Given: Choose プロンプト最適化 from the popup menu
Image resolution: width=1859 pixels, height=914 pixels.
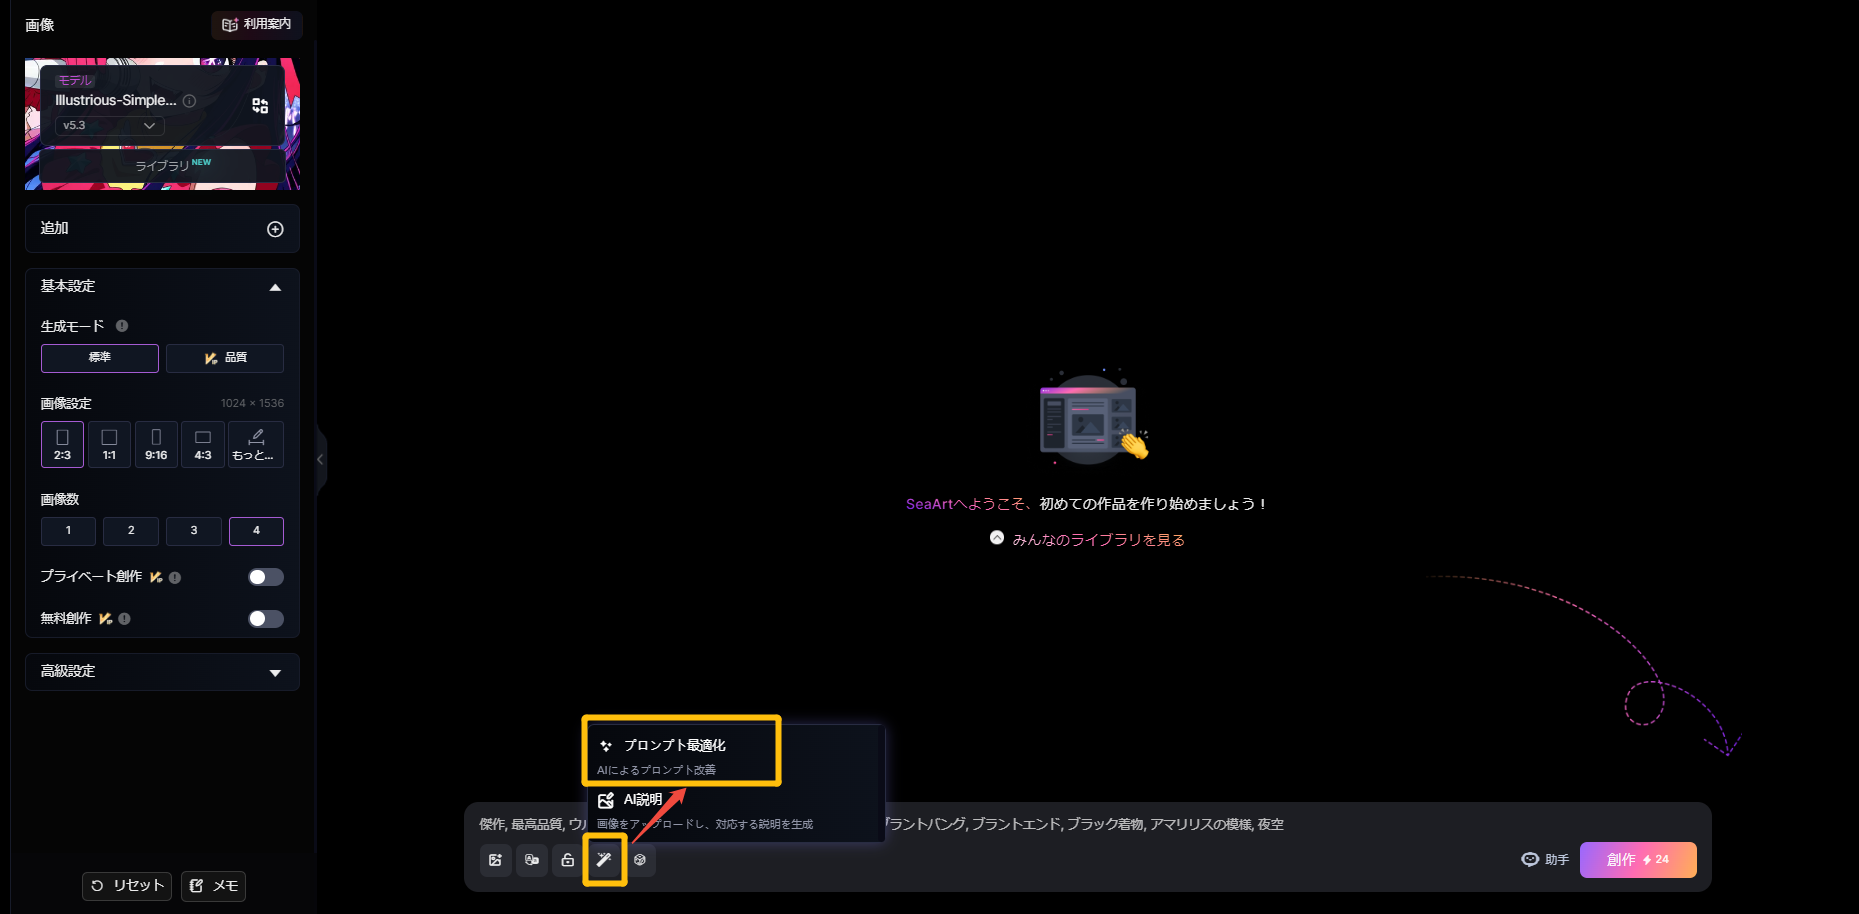Looking at the screenshot, I should coord(675,746).
